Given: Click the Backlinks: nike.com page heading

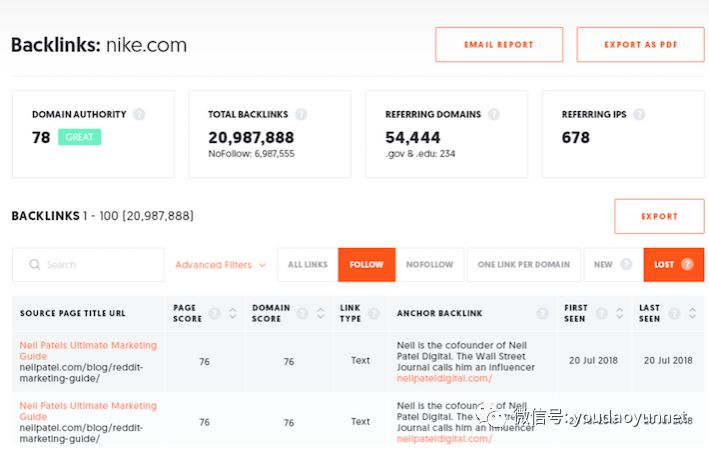Looking at the screenshot, I should [99, 45].
